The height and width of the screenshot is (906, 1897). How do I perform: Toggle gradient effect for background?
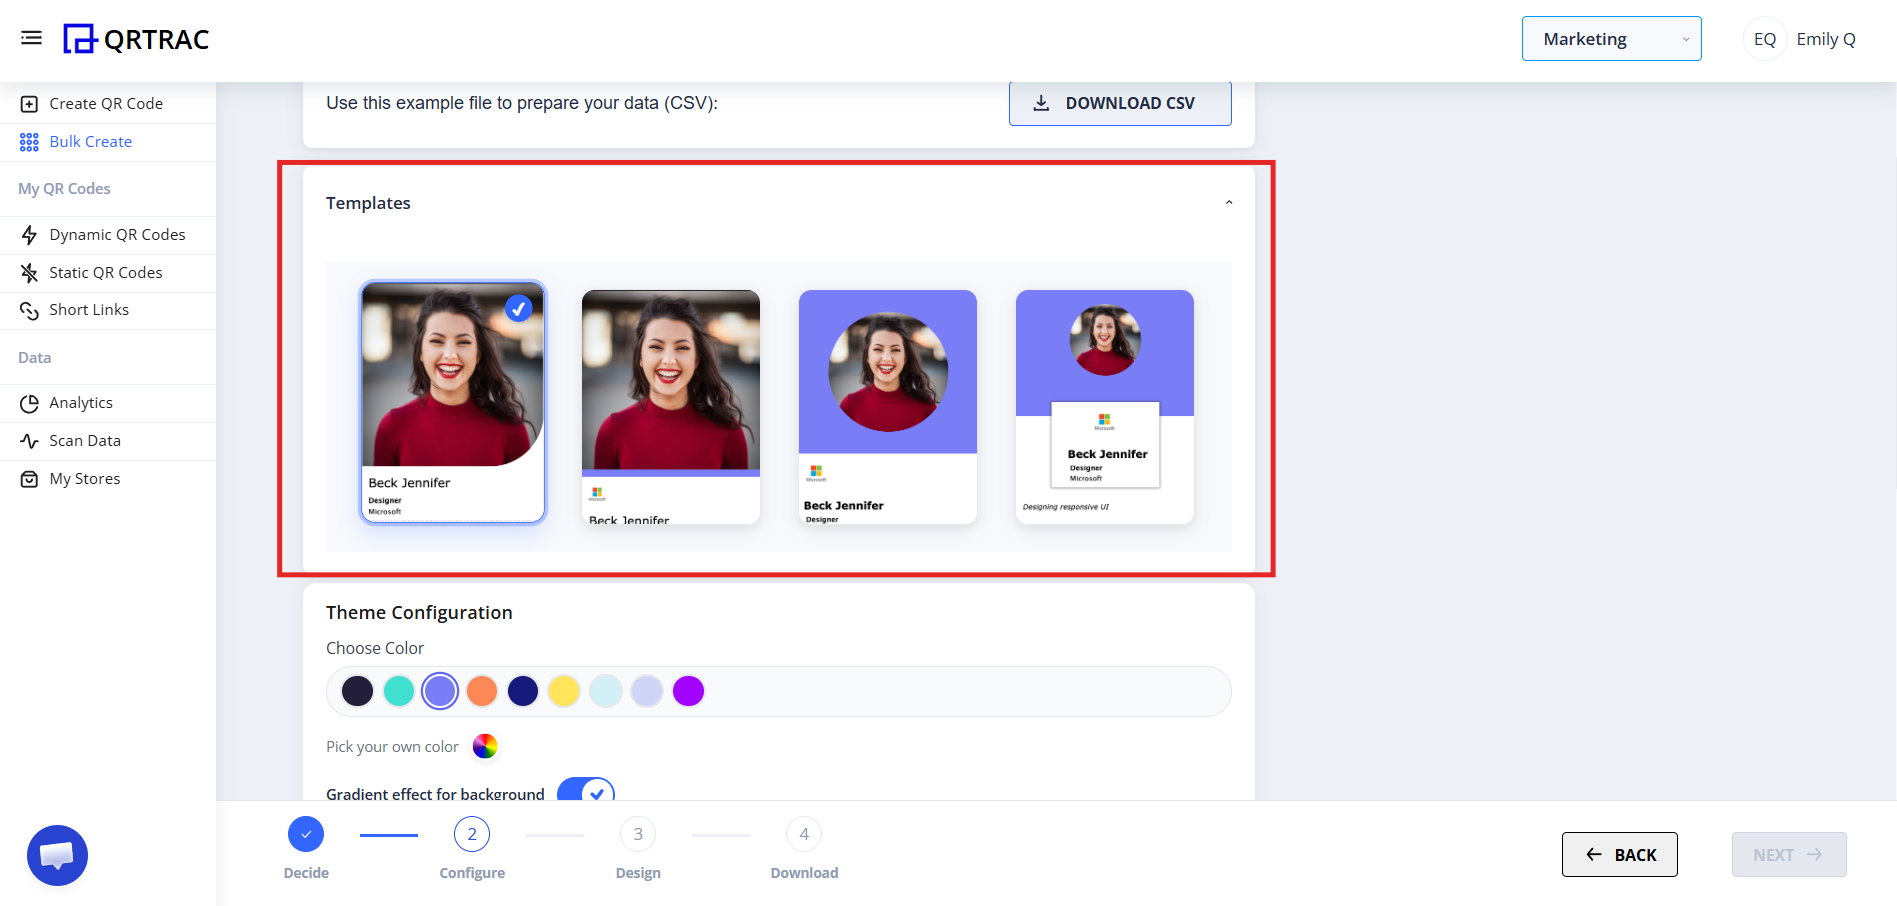pos(585,791)
